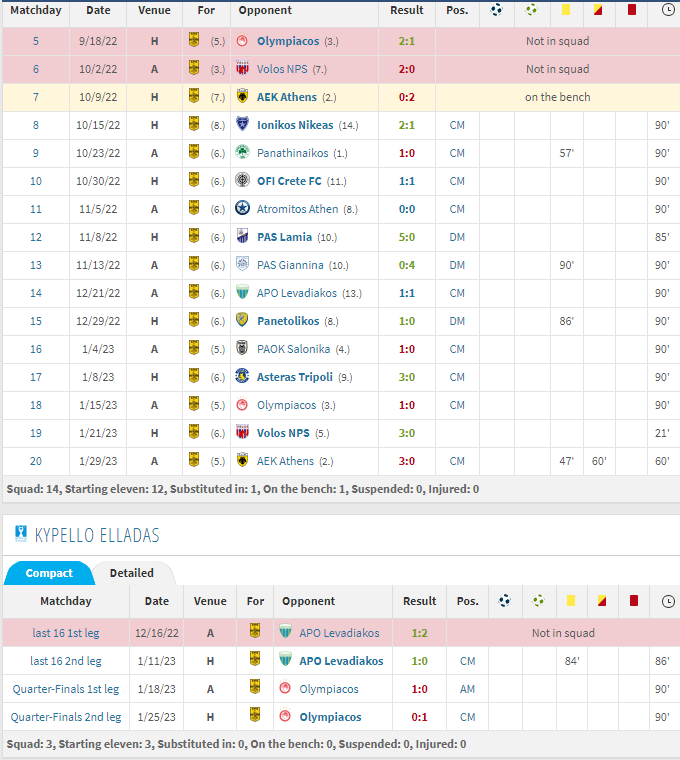680x760 pixels.
Task: Open matchday 16 link
Action: 36,349
